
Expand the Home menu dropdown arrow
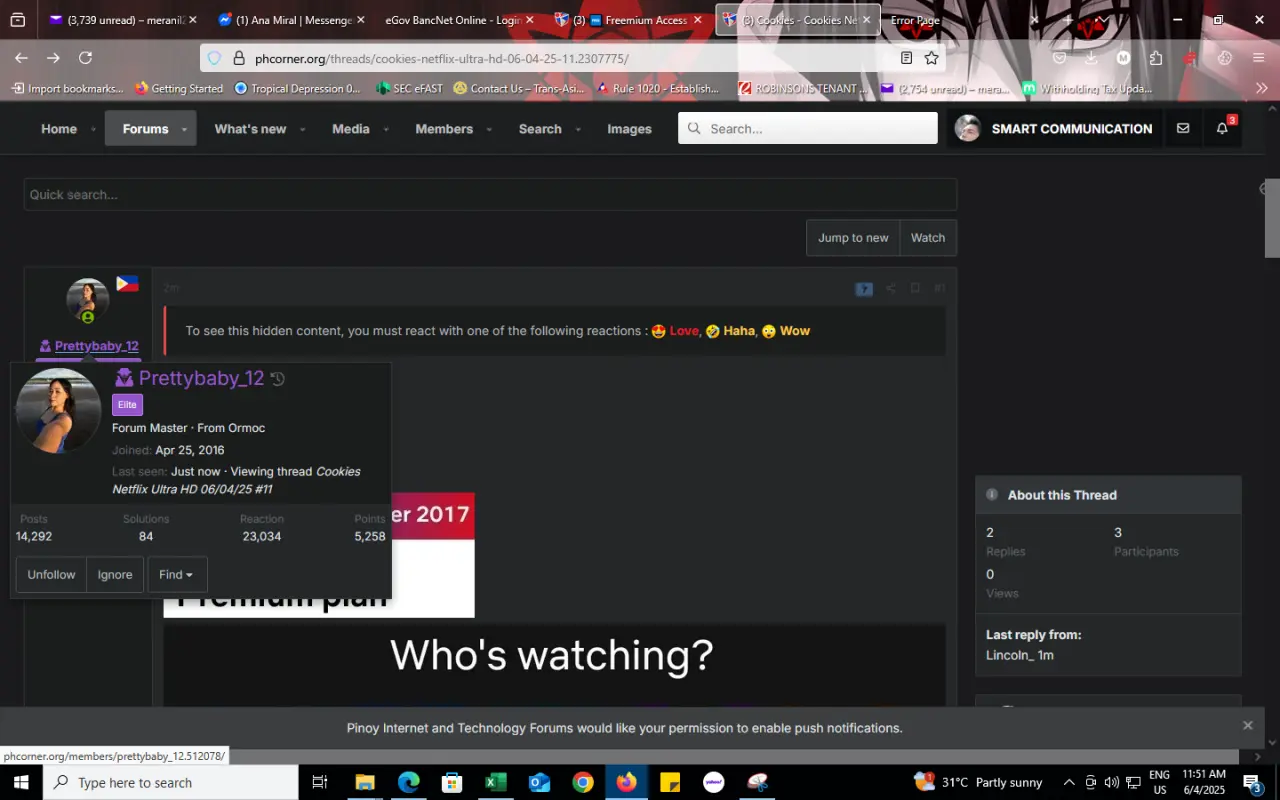point(93,129)
